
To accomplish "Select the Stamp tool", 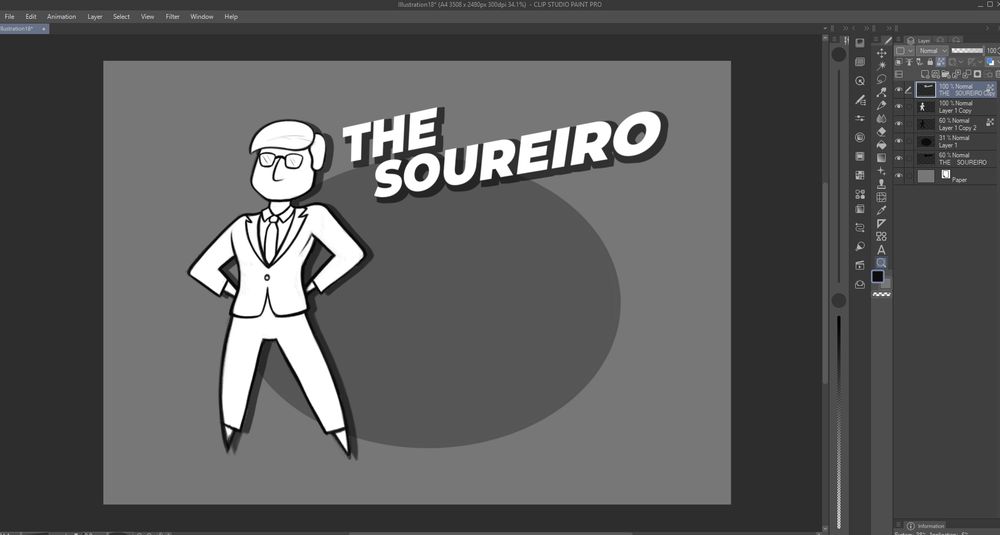I will tap(881, 184).
